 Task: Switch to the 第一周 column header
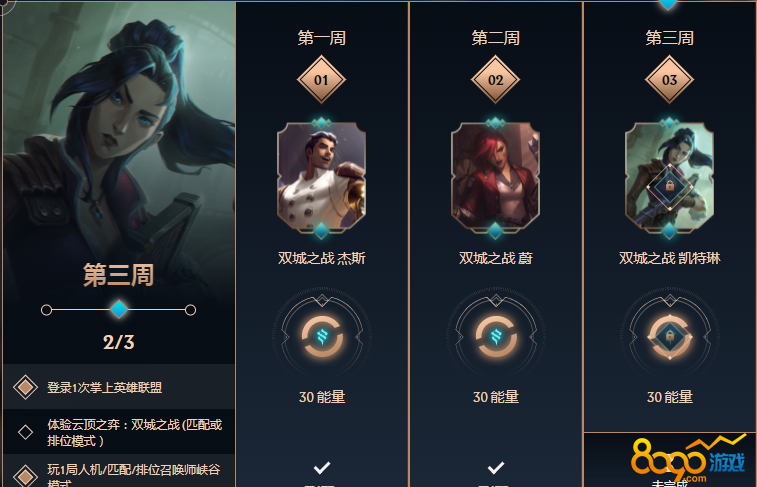tap(322, 38)
